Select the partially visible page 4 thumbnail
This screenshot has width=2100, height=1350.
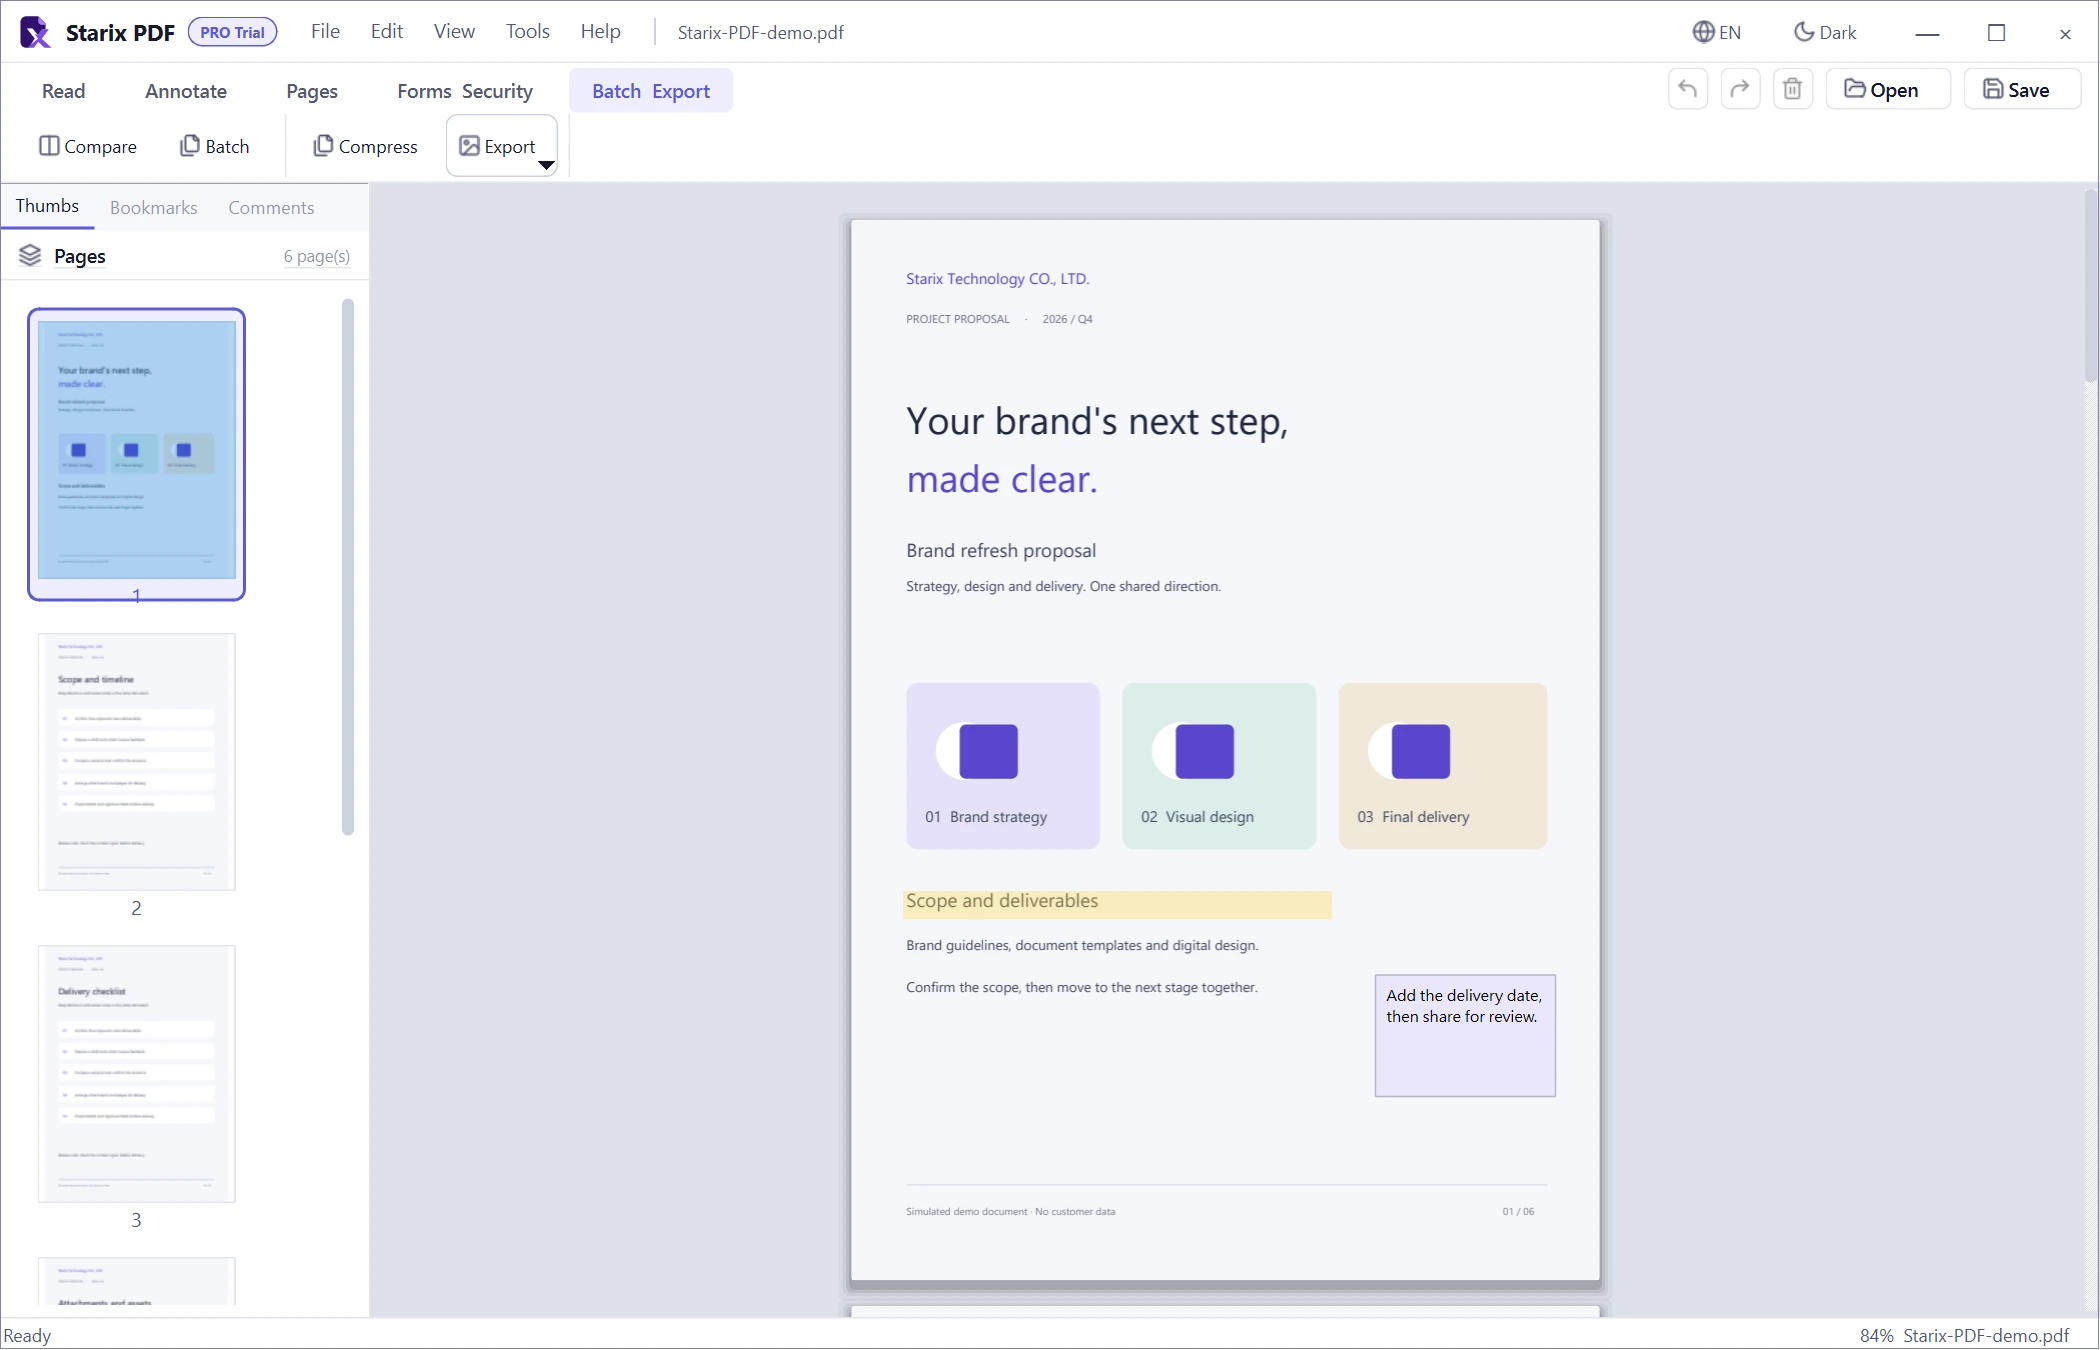click(136, 1281)
